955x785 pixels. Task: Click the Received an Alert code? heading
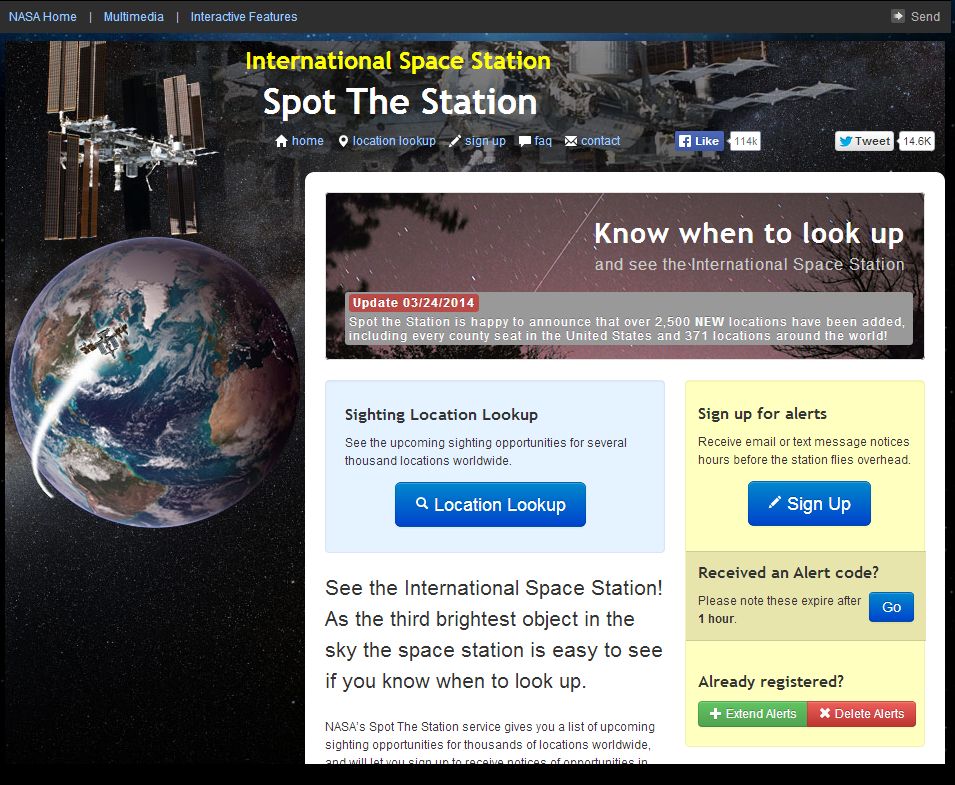tap(788, 572)
